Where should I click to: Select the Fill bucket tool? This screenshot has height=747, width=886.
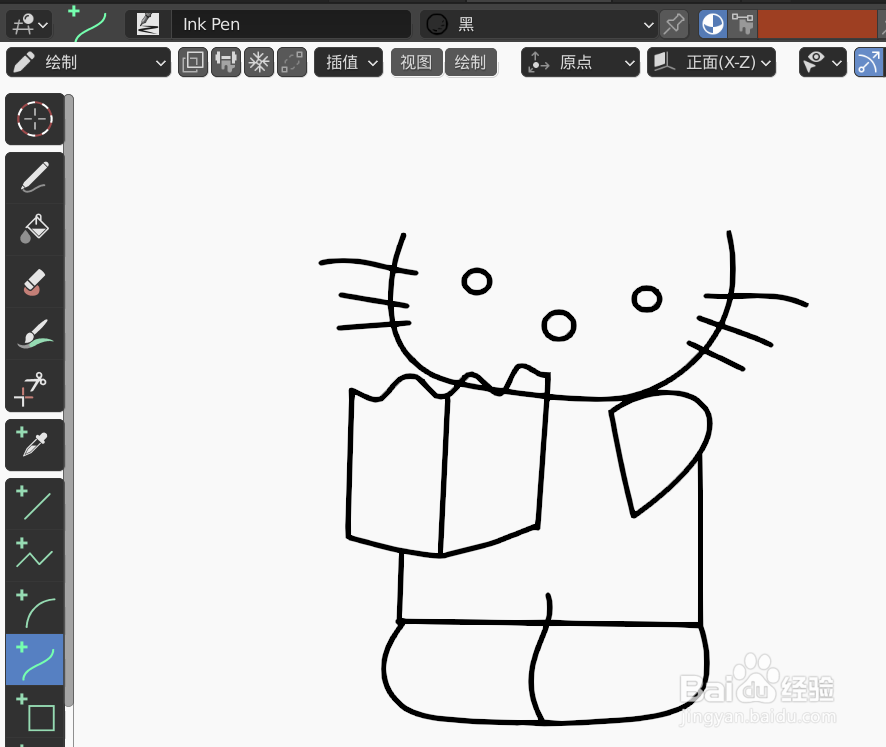point(34,228)
